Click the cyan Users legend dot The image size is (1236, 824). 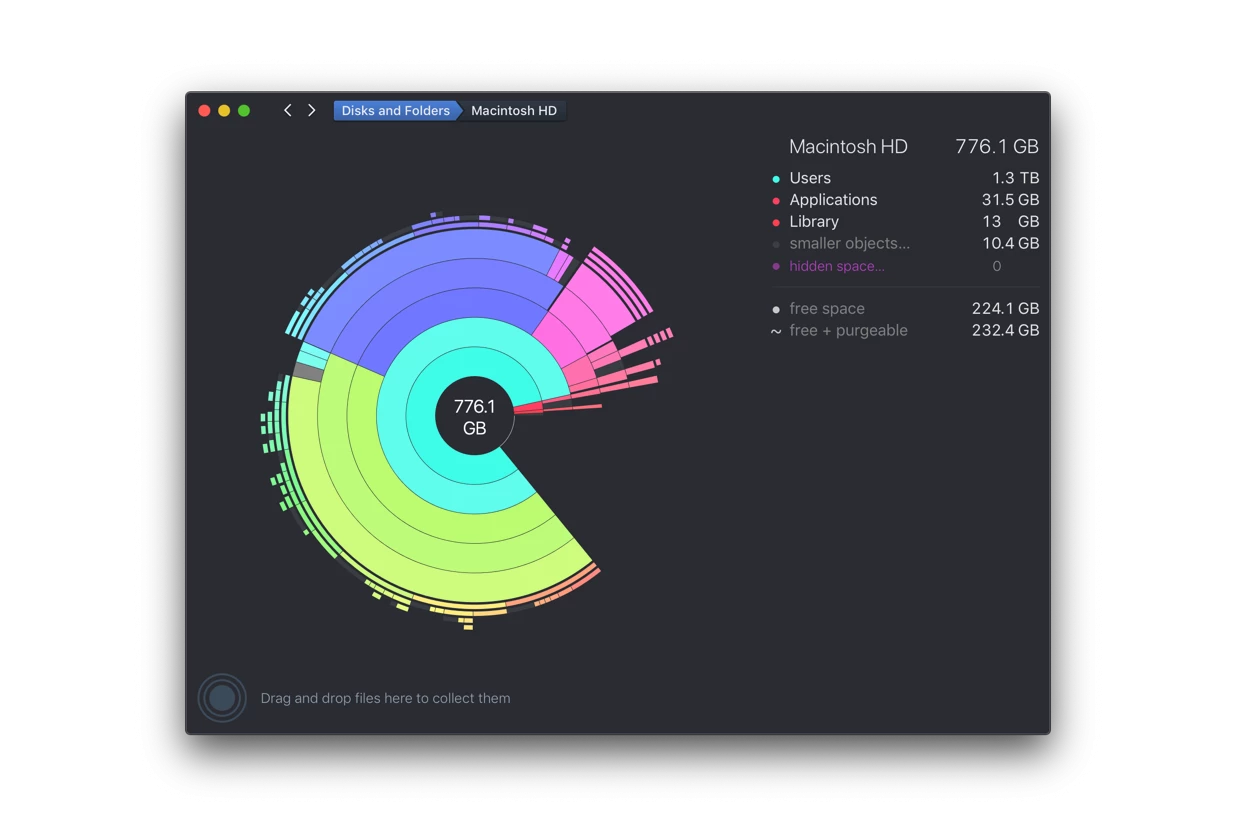pyautogui.click(x=776, y=179)
